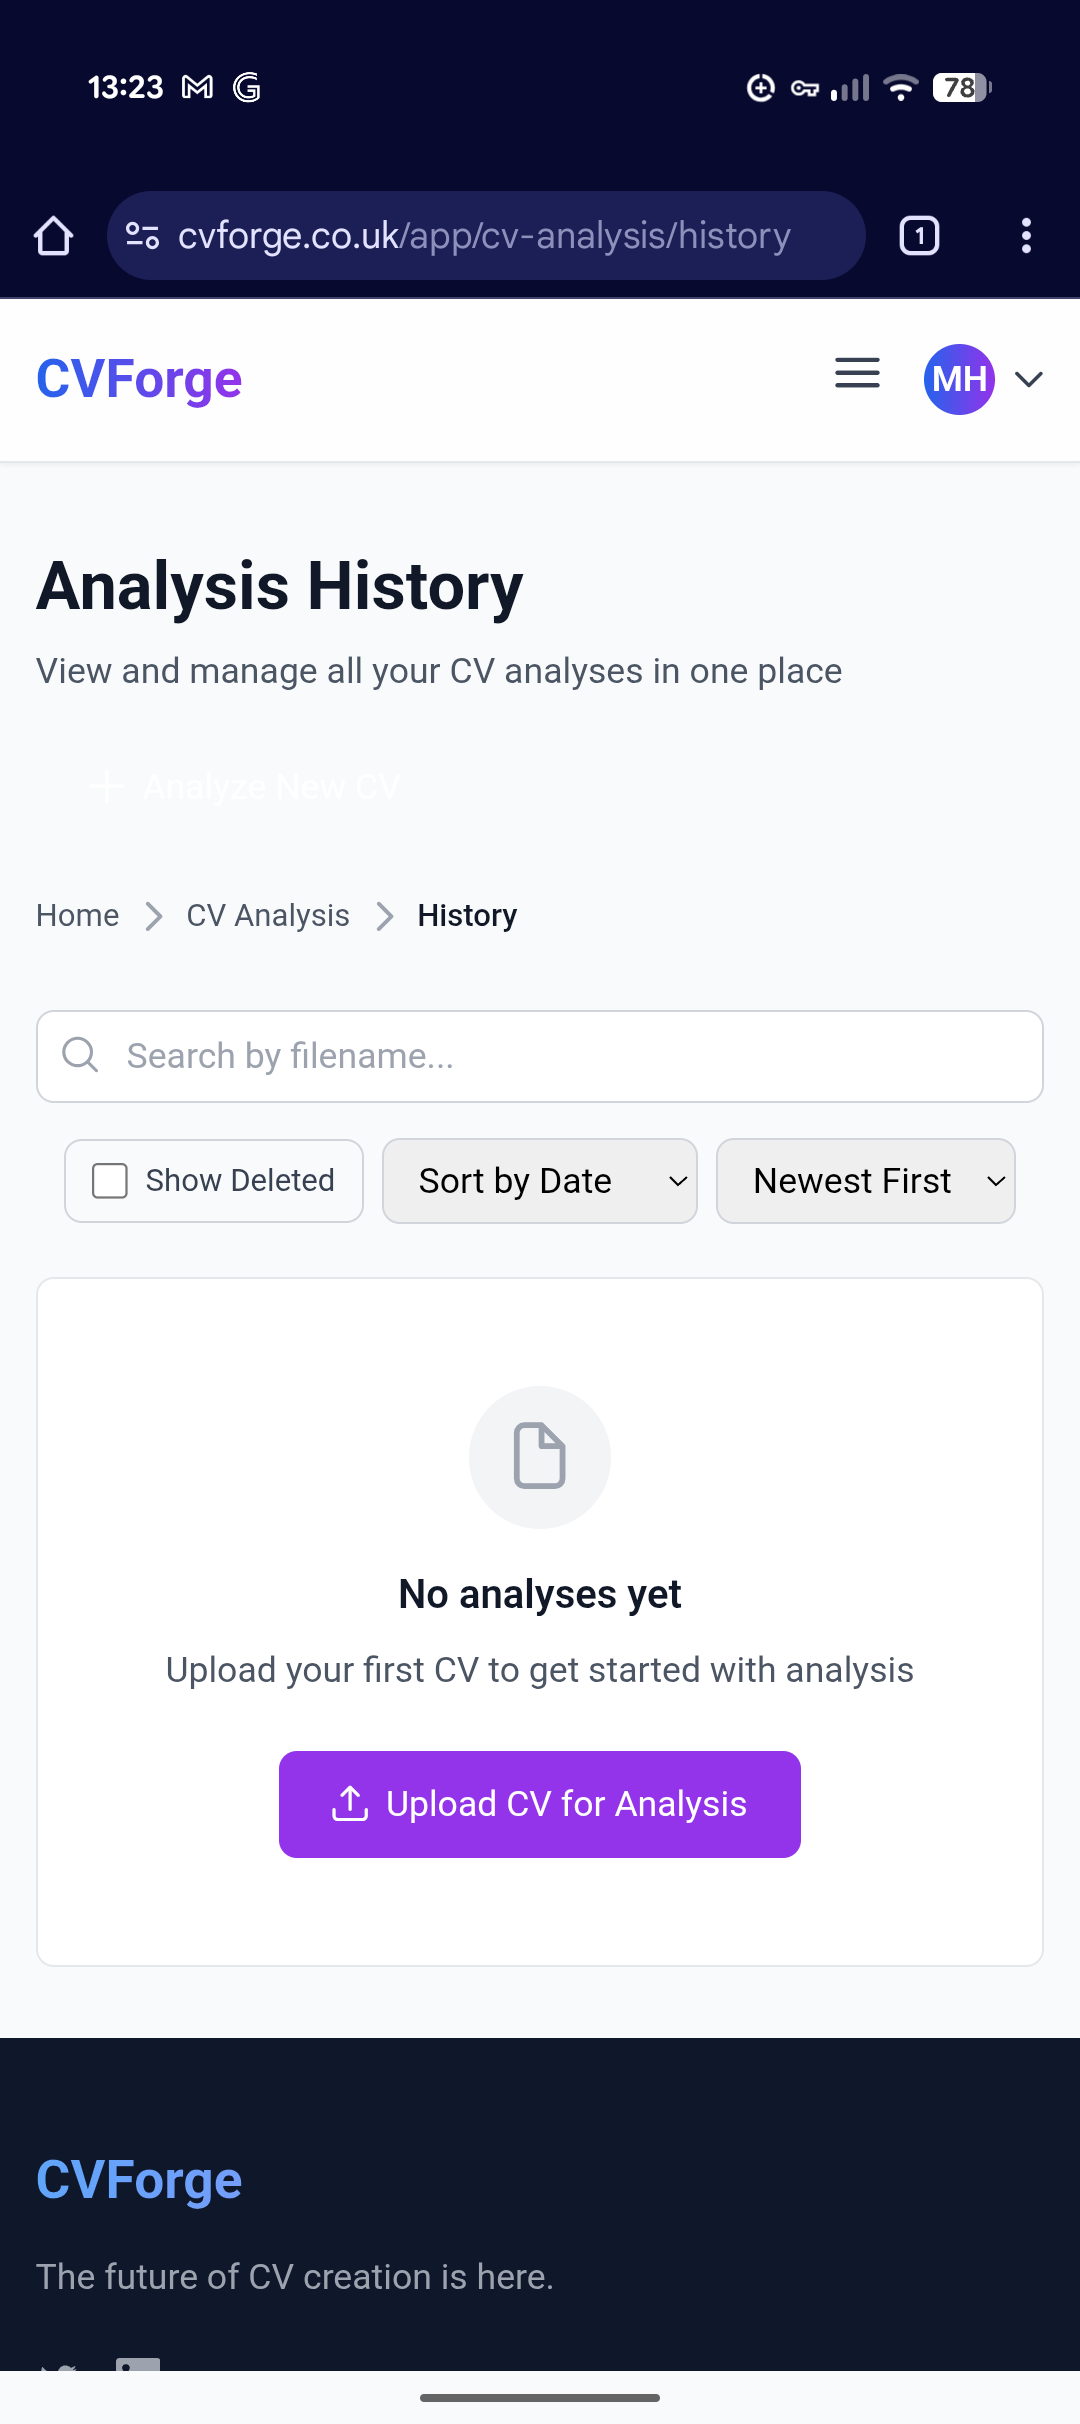Click the empty-state document icon
The width and height of the screenshot is (1080, 2424).
coord(540,1456)
